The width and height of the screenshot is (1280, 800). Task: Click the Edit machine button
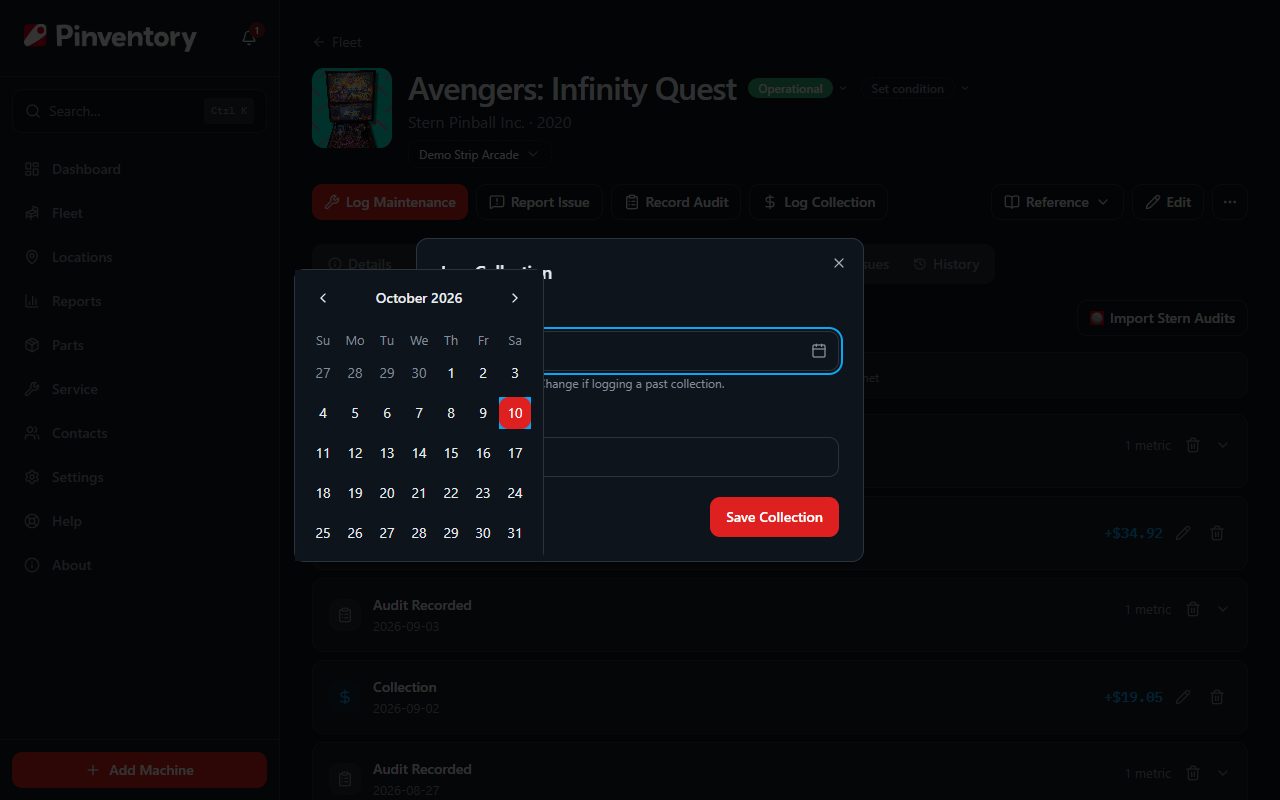1168,202
